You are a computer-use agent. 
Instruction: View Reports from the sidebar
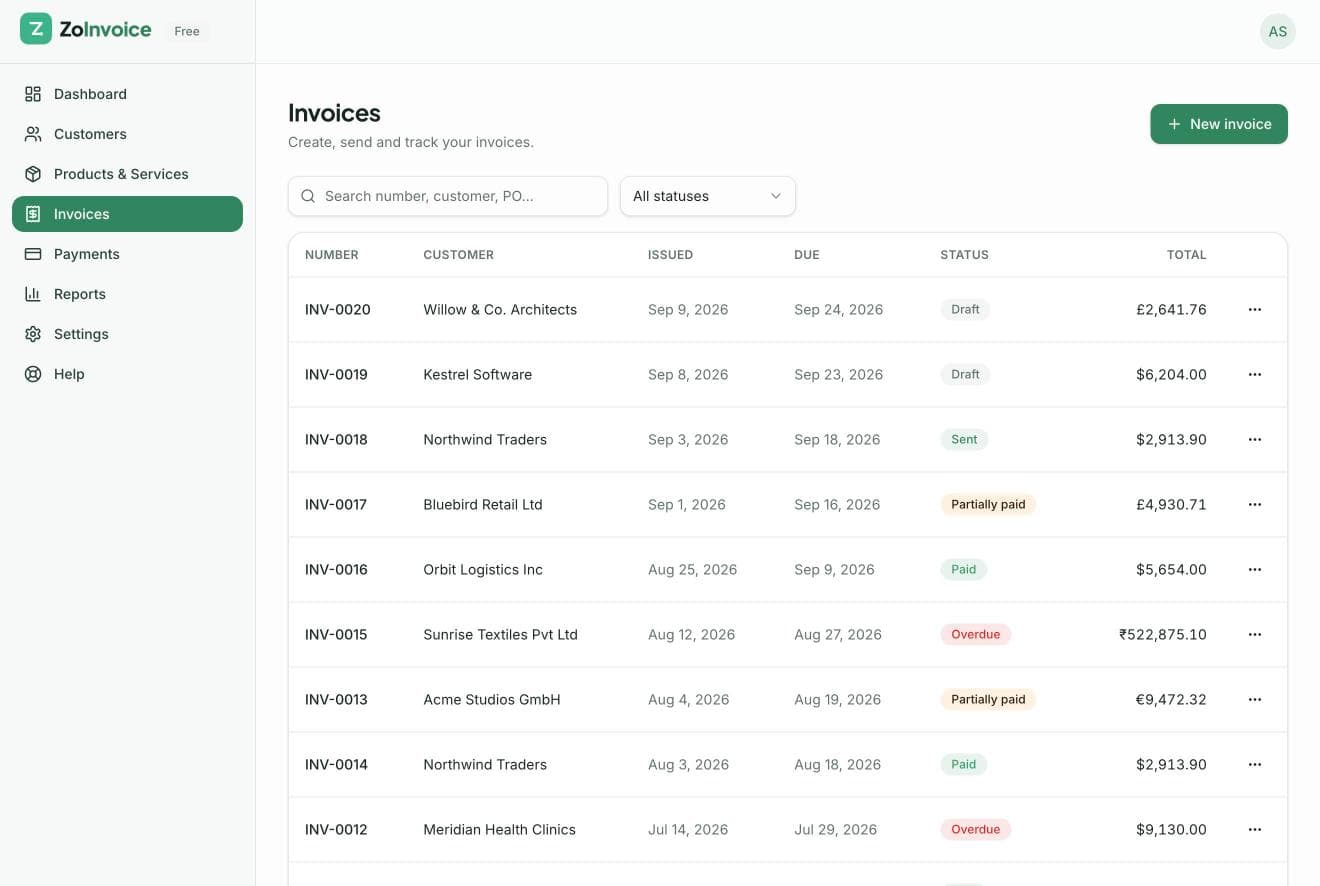[x=127, y=294]
